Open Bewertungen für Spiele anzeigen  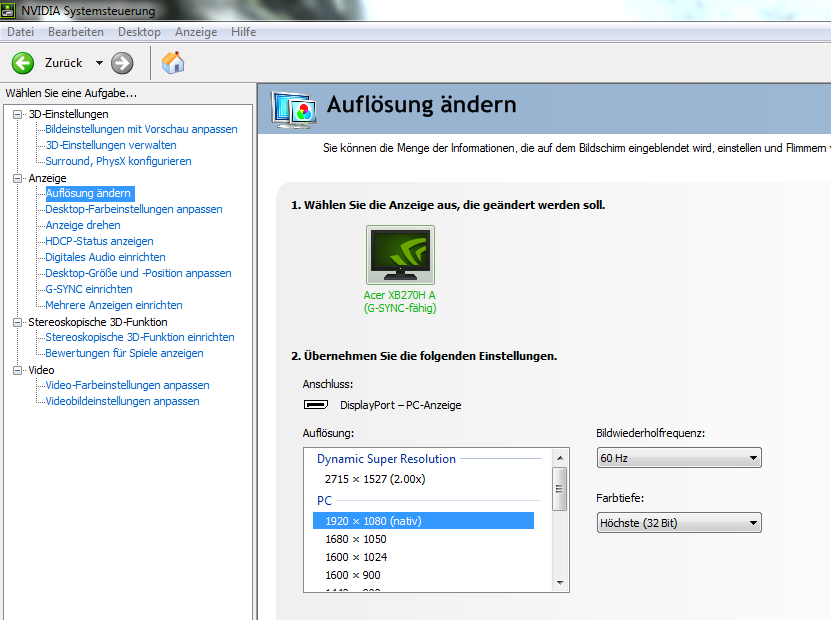124,353
